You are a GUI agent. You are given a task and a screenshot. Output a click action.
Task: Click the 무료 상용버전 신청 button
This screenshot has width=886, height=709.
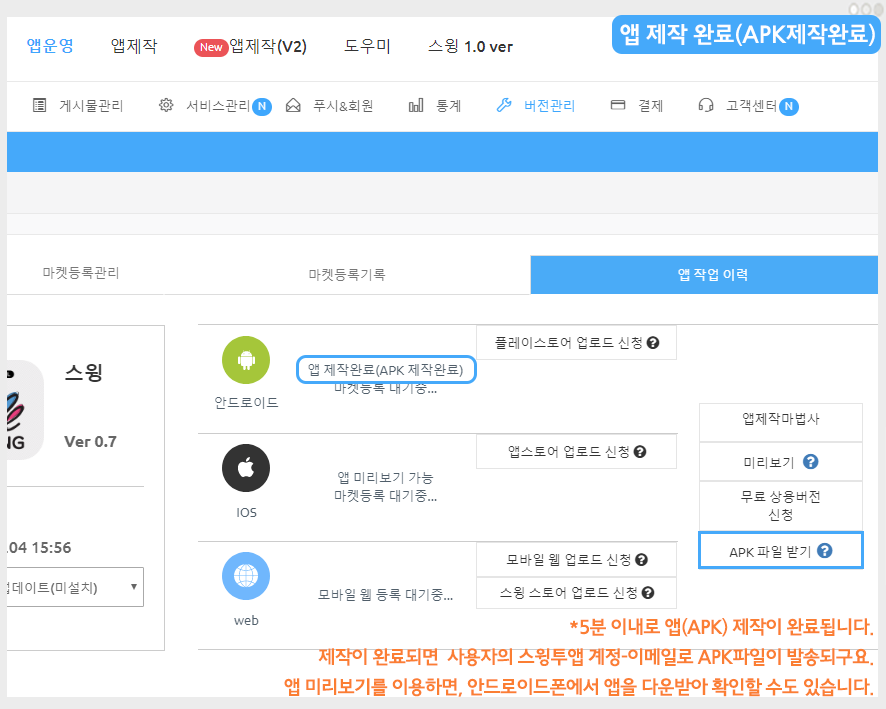click(780, 505)
